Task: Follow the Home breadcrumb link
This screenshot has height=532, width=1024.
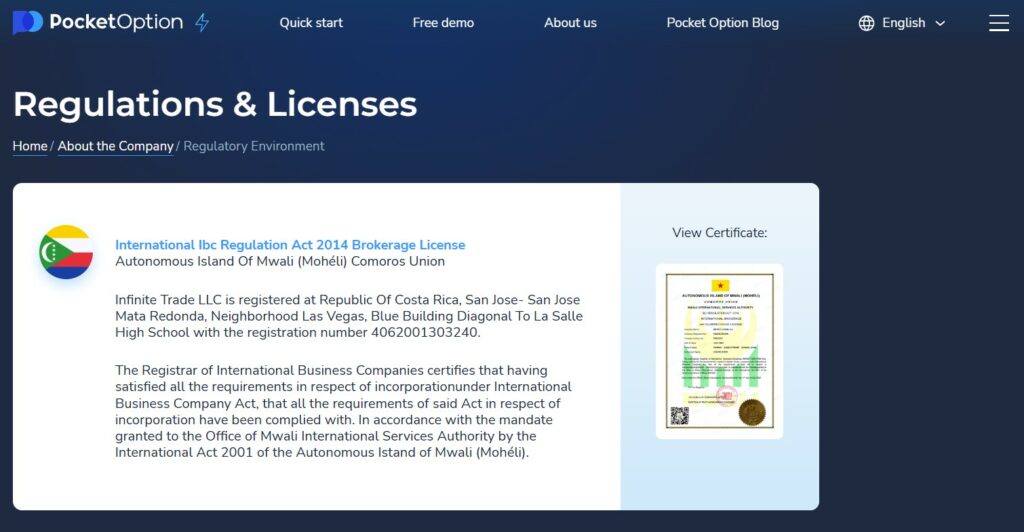Action: [30, 146]
